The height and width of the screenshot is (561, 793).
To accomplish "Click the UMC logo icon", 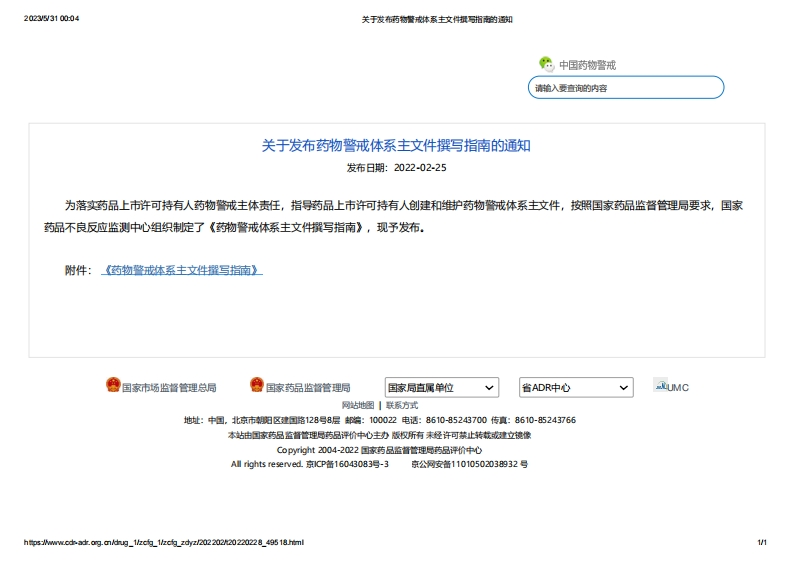I will click(x=660, y=385).
